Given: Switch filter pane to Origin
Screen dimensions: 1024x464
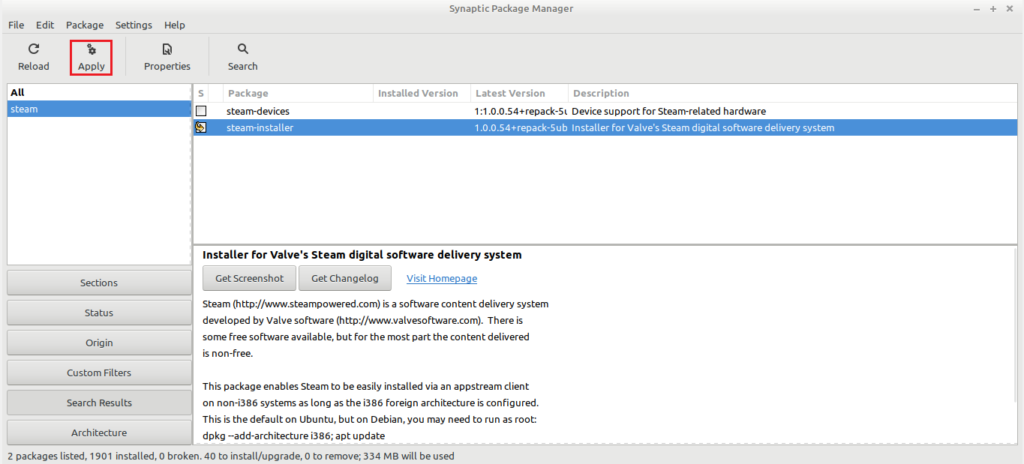Looking at the screenshot, I should [99, 342].
